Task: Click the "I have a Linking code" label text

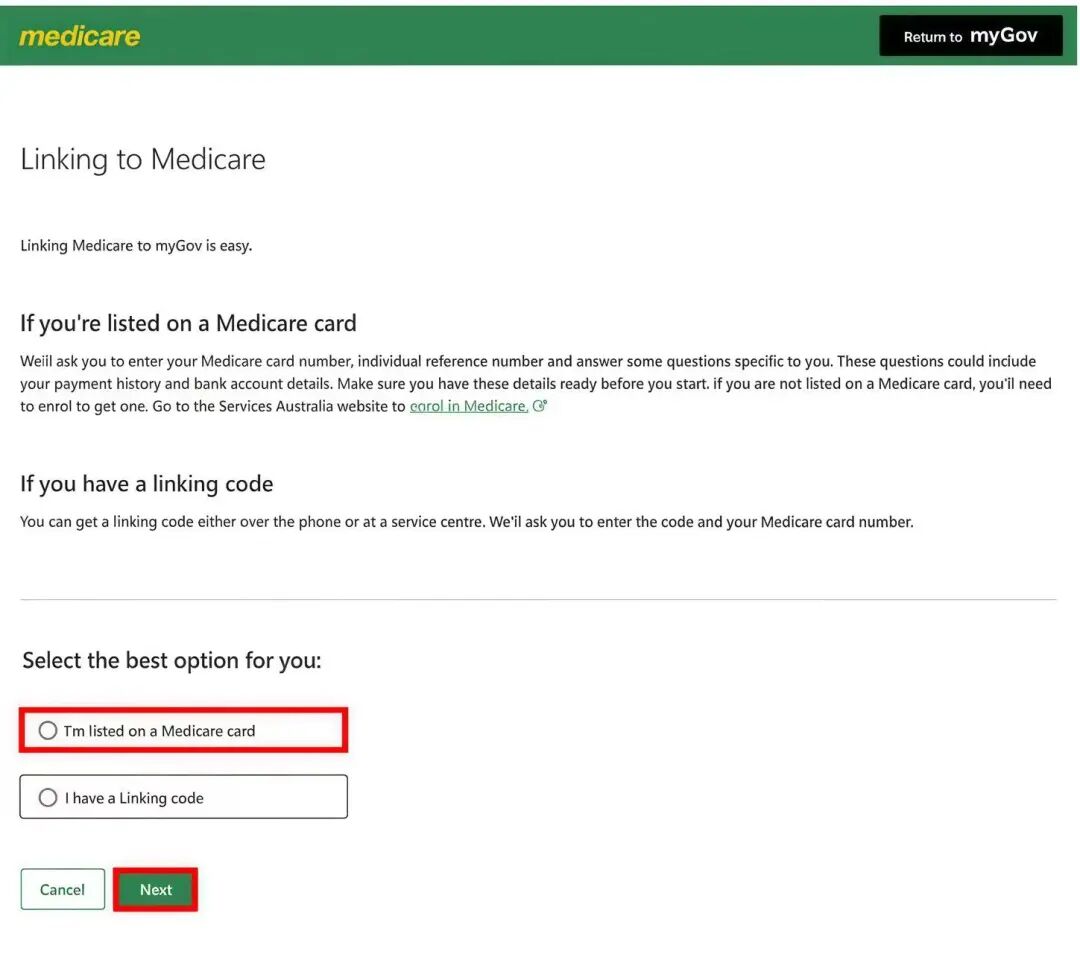Action: 134,798
